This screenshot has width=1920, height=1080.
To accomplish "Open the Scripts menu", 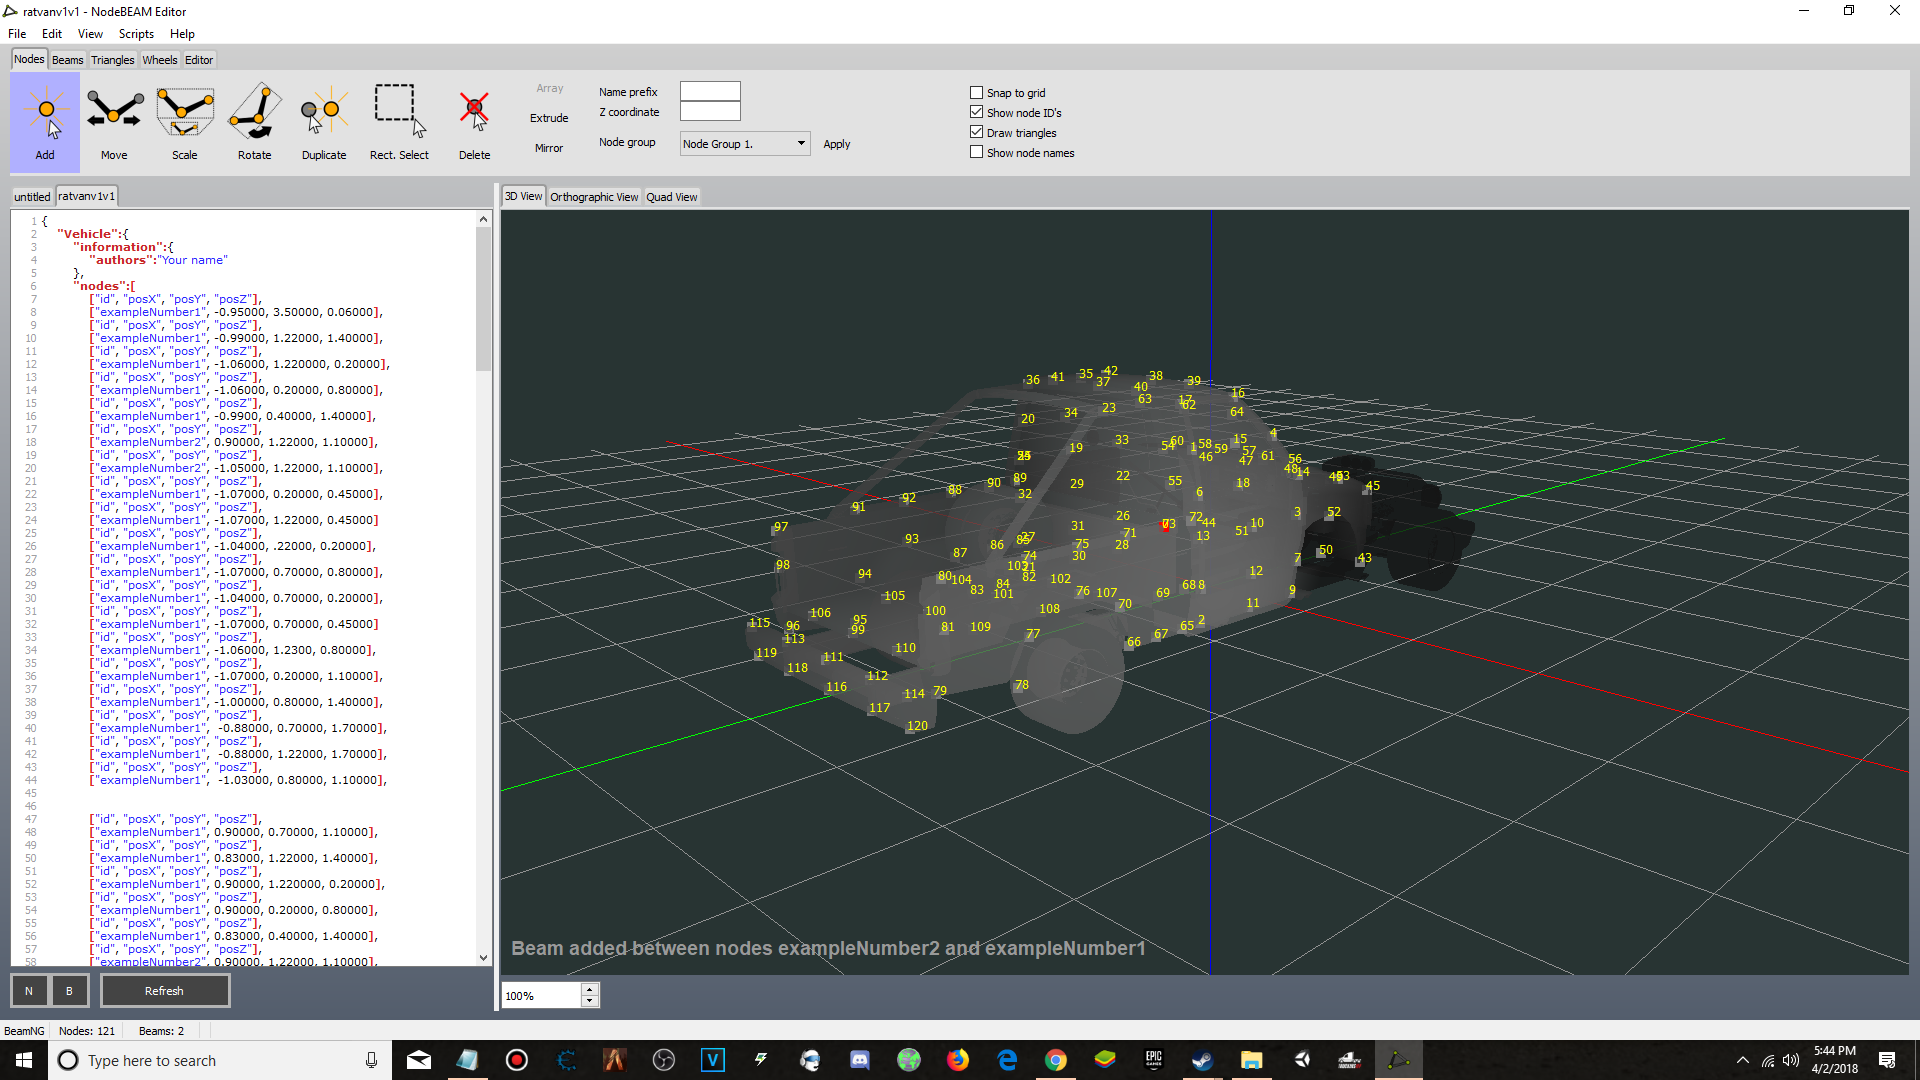I will tap(136, 34).
